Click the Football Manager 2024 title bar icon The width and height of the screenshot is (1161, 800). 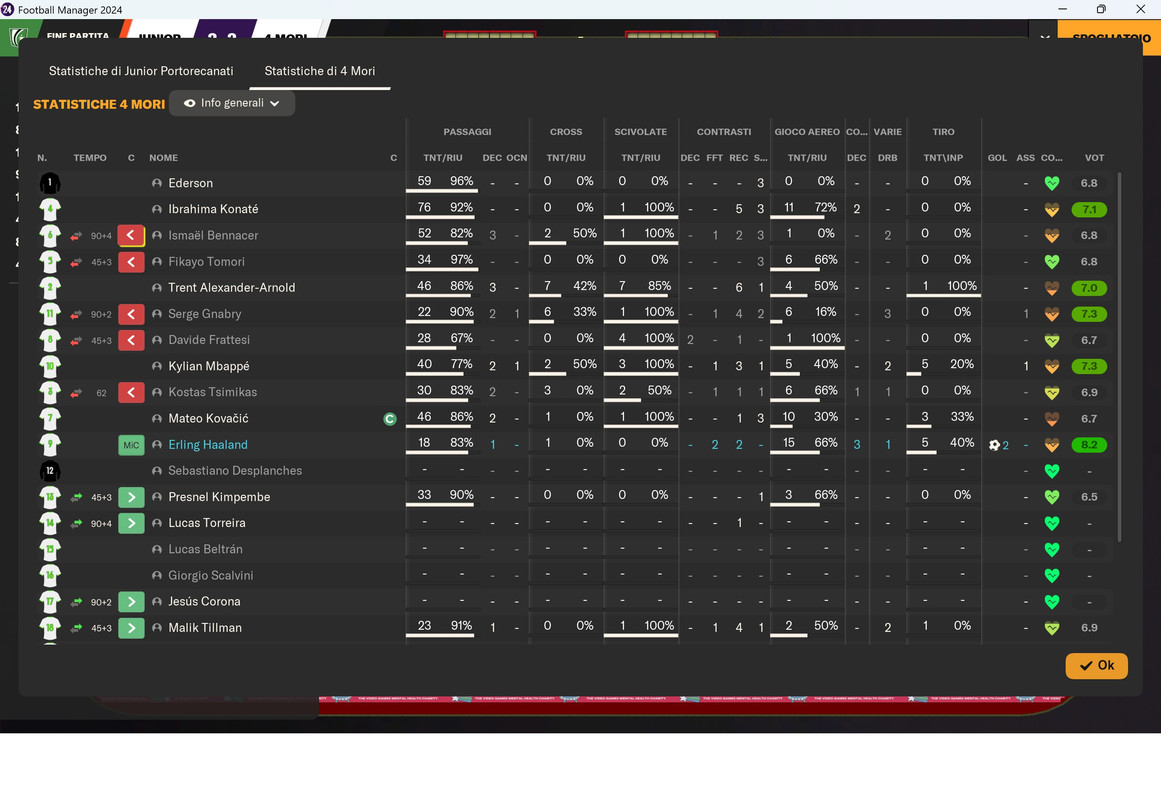7,10
